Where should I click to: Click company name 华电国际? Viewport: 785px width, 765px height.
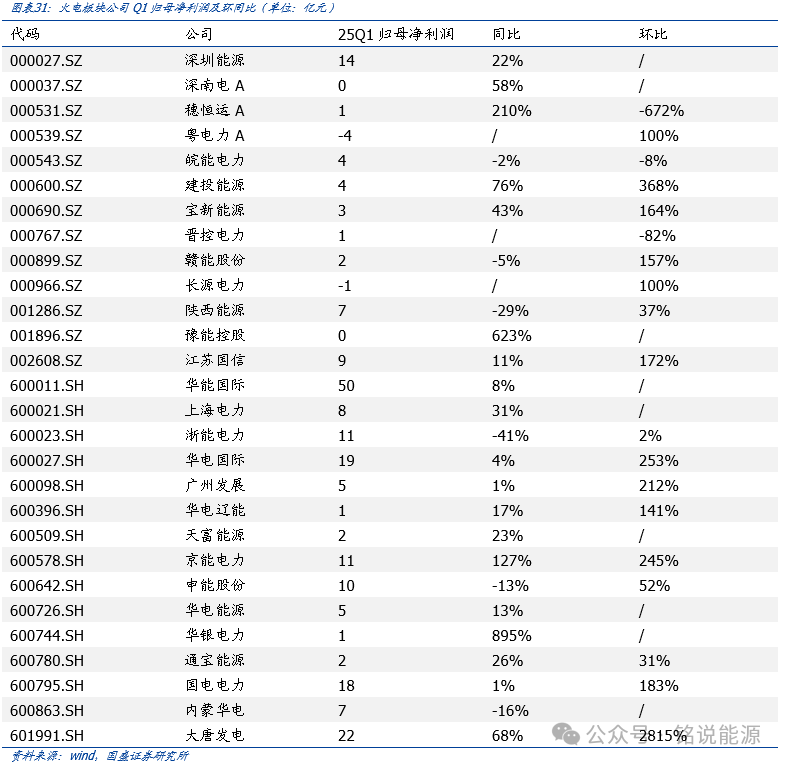215,461
